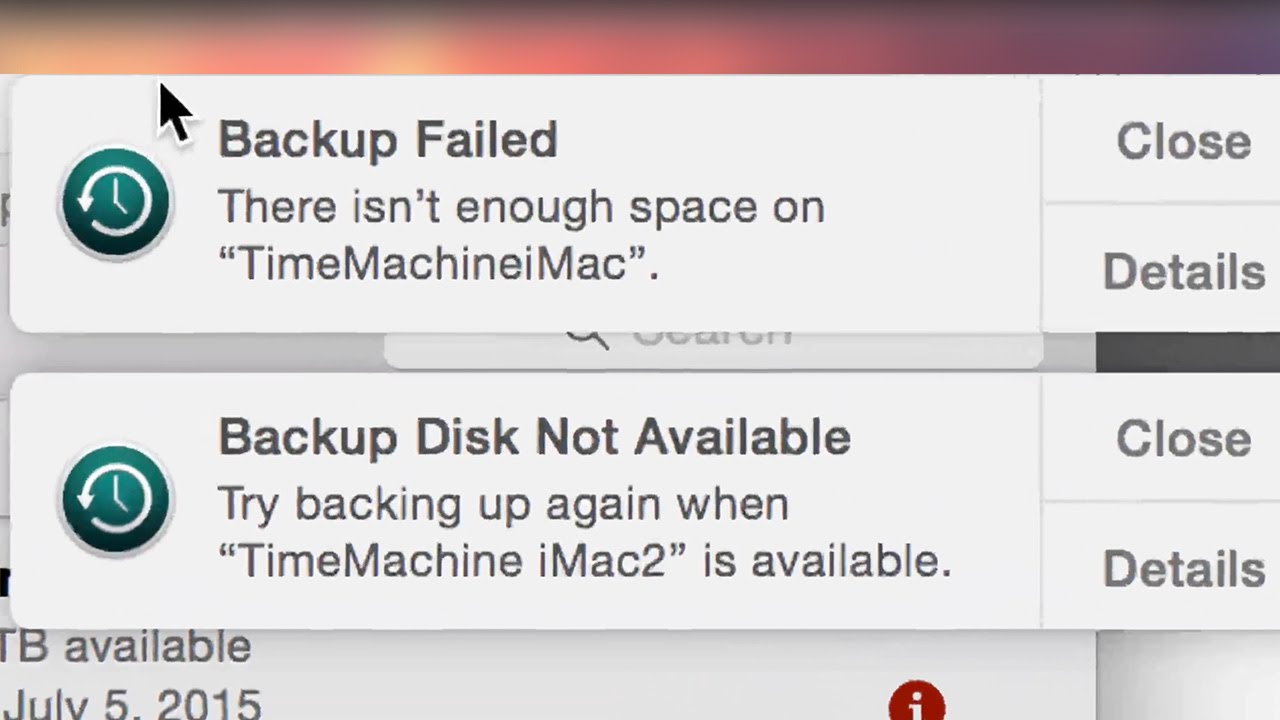Click the "Backup Disk Not Available" title
Screen dimensions: 1280x720
click(534, 437)
